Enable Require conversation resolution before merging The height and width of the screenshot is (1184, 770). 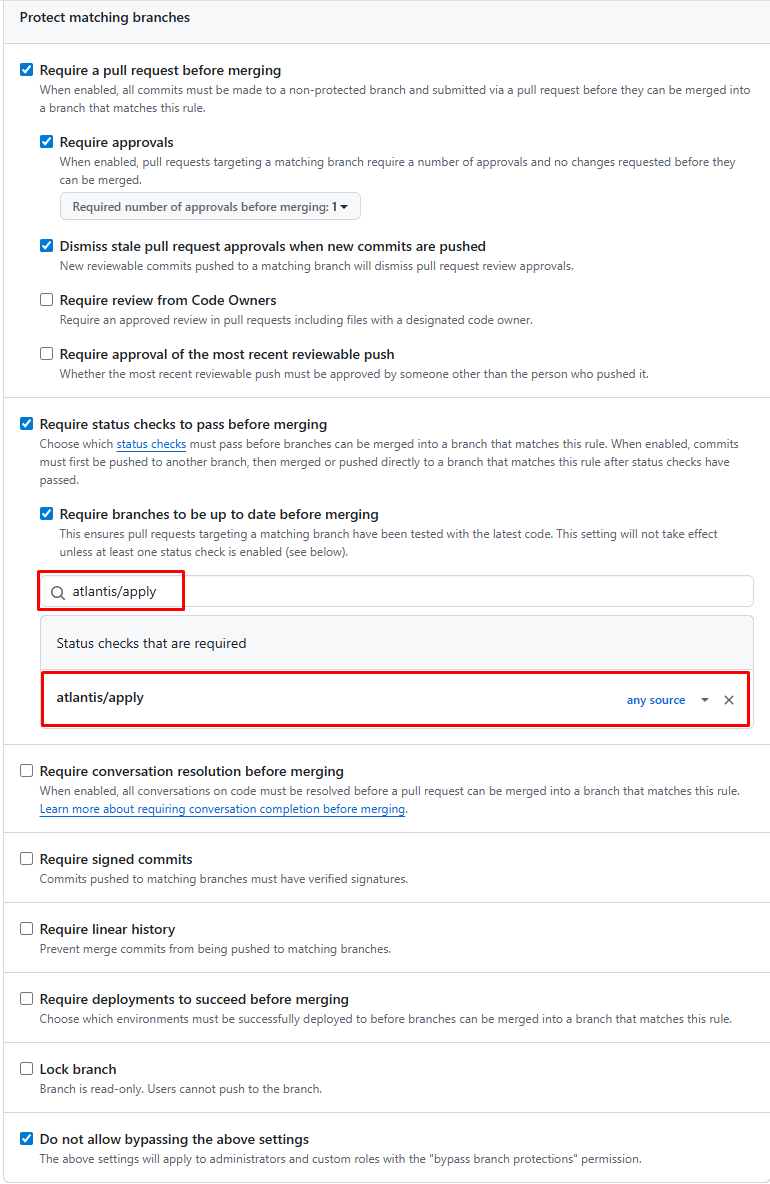pyautogui.click(x=26, y=770)
